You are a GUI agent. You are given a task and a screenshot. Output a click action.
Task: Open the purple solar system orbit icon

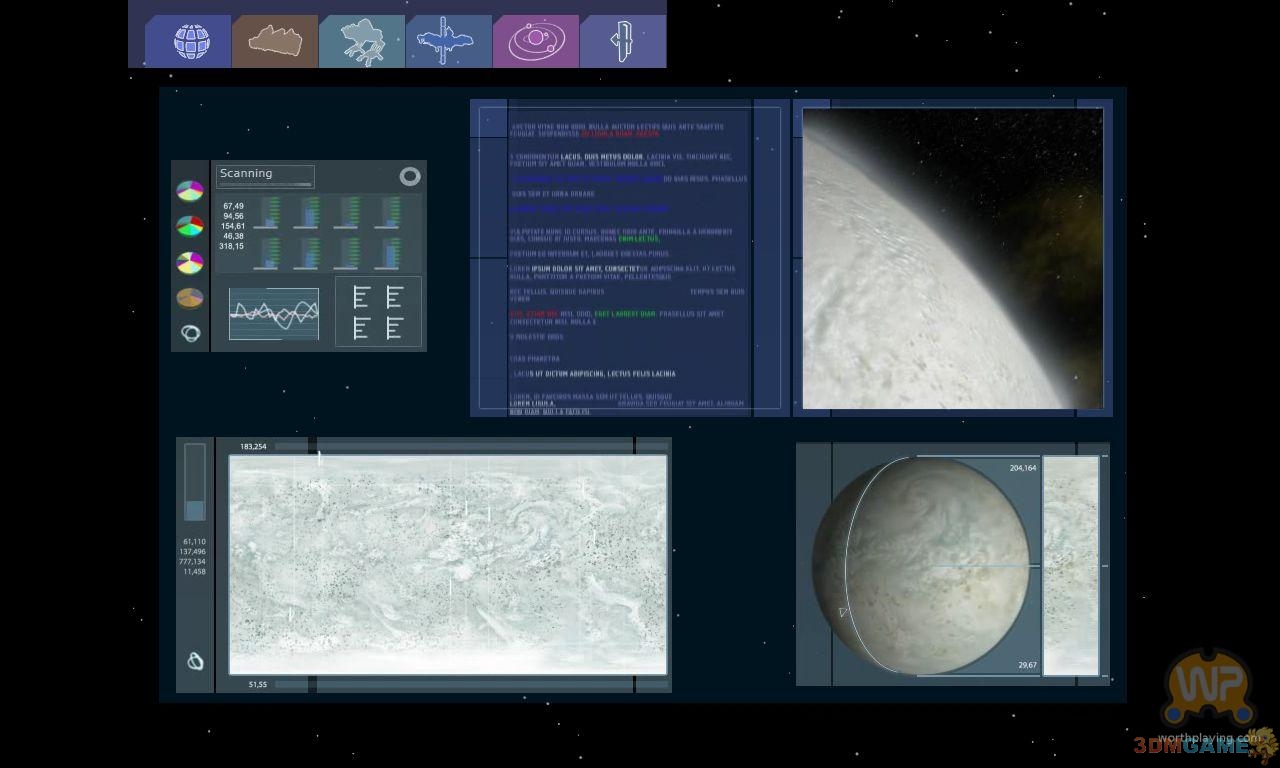click(536, 42)
